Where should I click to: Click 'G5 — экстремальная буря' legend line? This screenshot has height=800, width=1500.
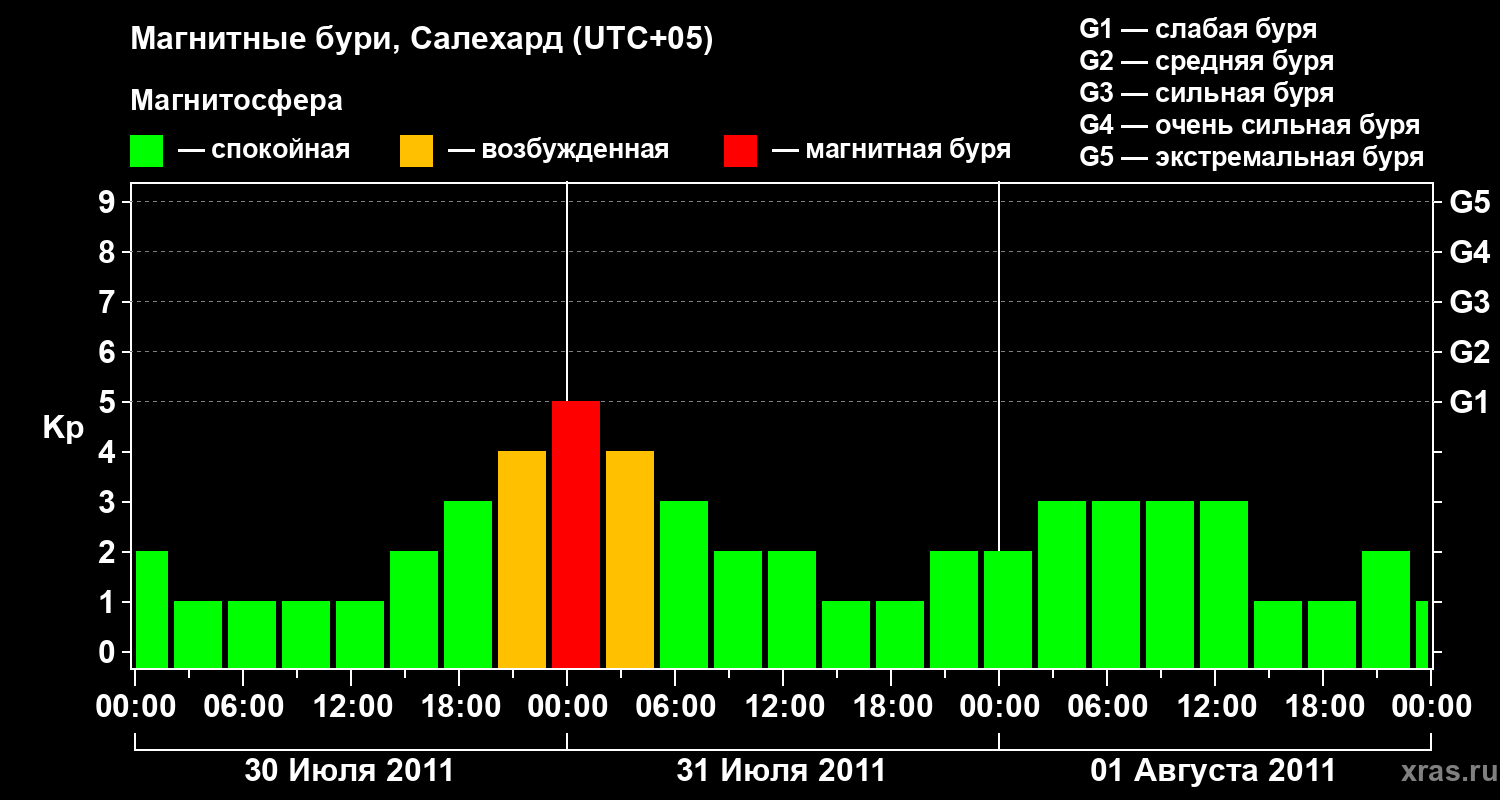coord(1252,157)
